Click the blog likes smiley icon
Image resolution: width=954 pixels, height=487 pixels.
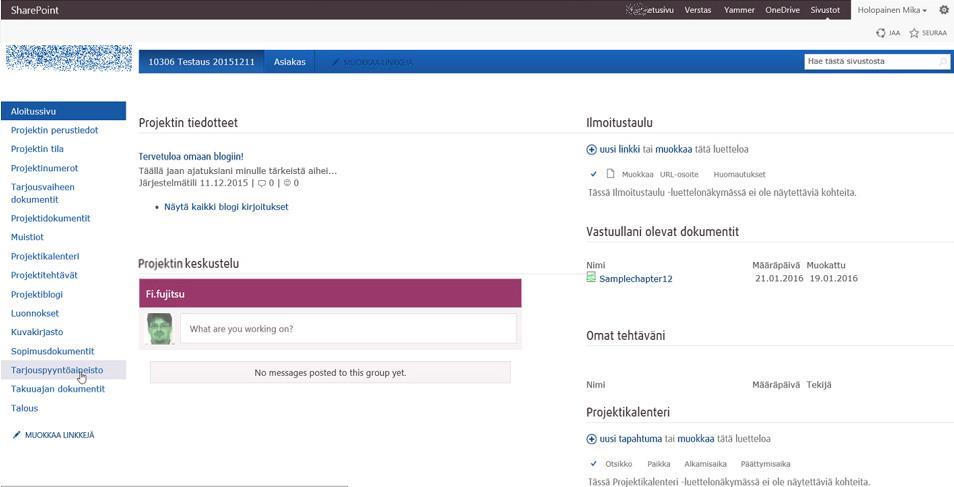(287, 183)
